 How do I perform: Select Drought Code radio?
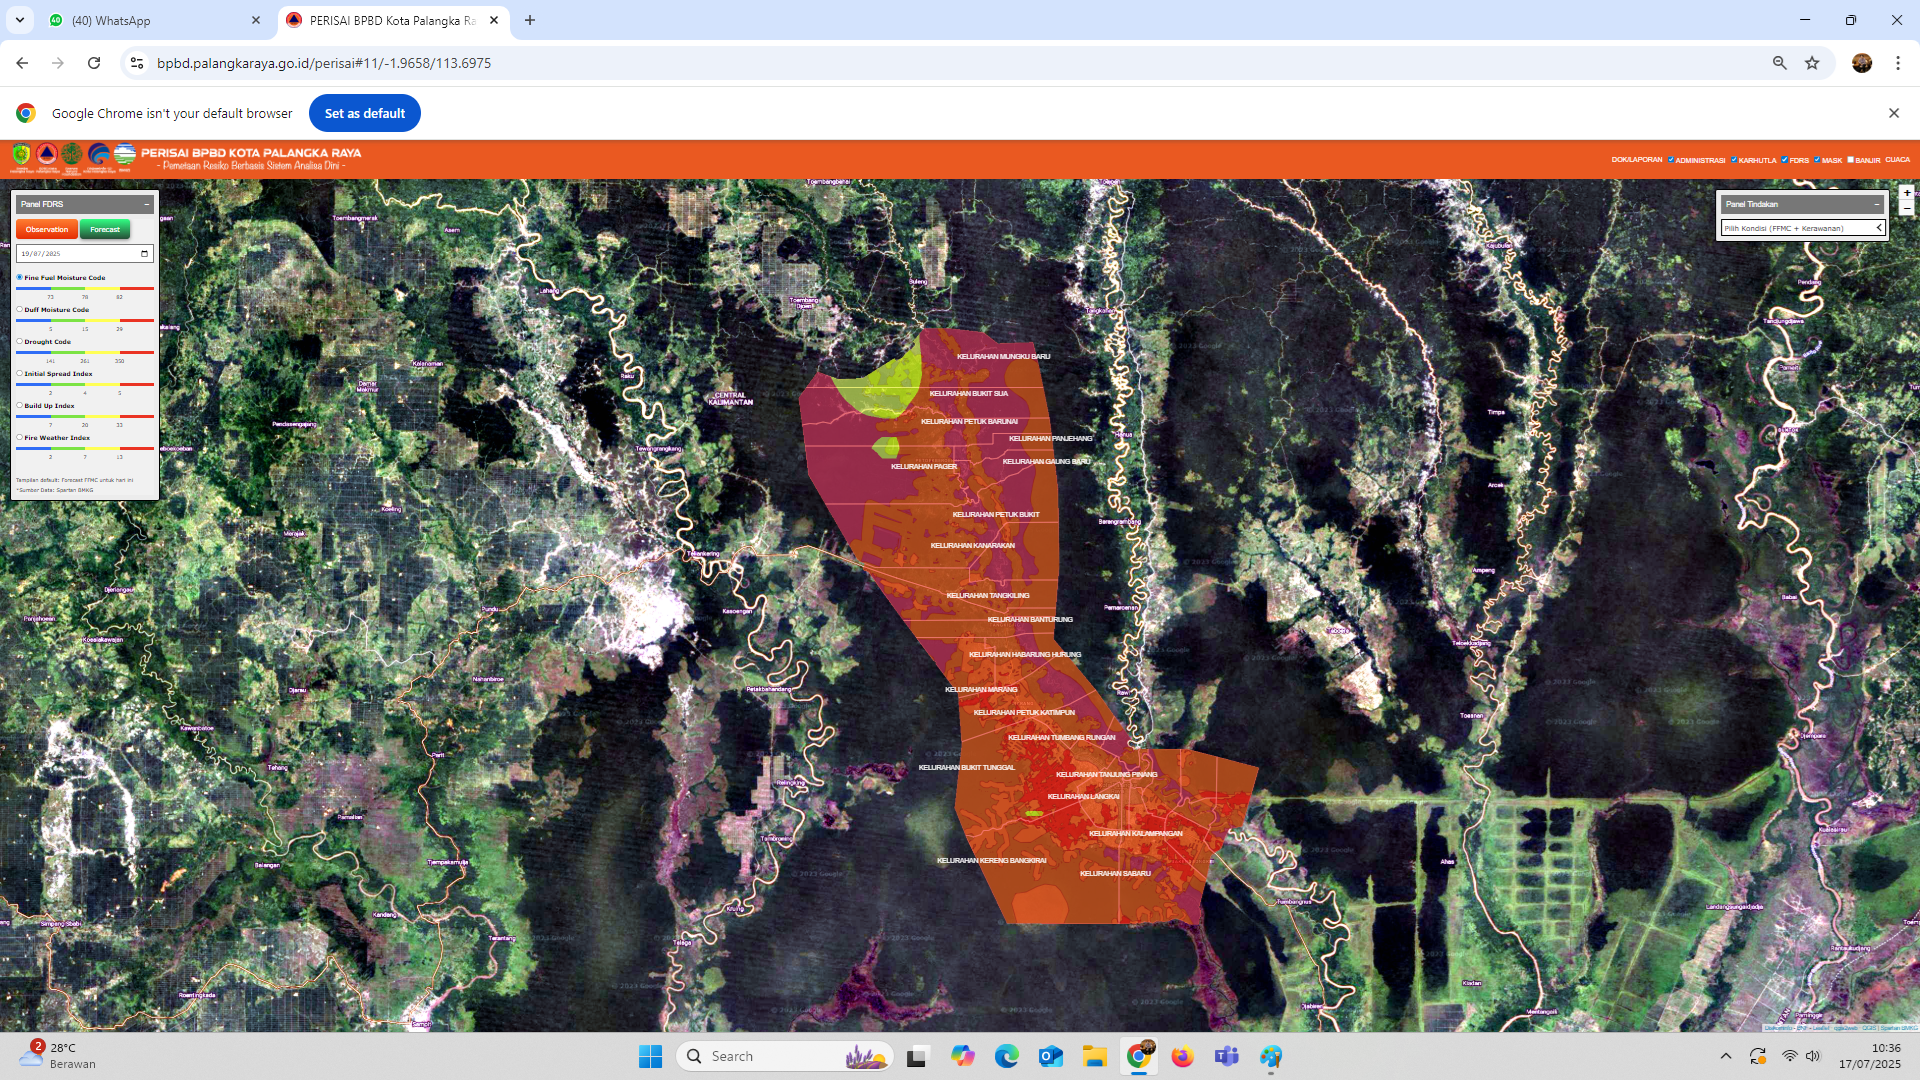pos(19,341)
